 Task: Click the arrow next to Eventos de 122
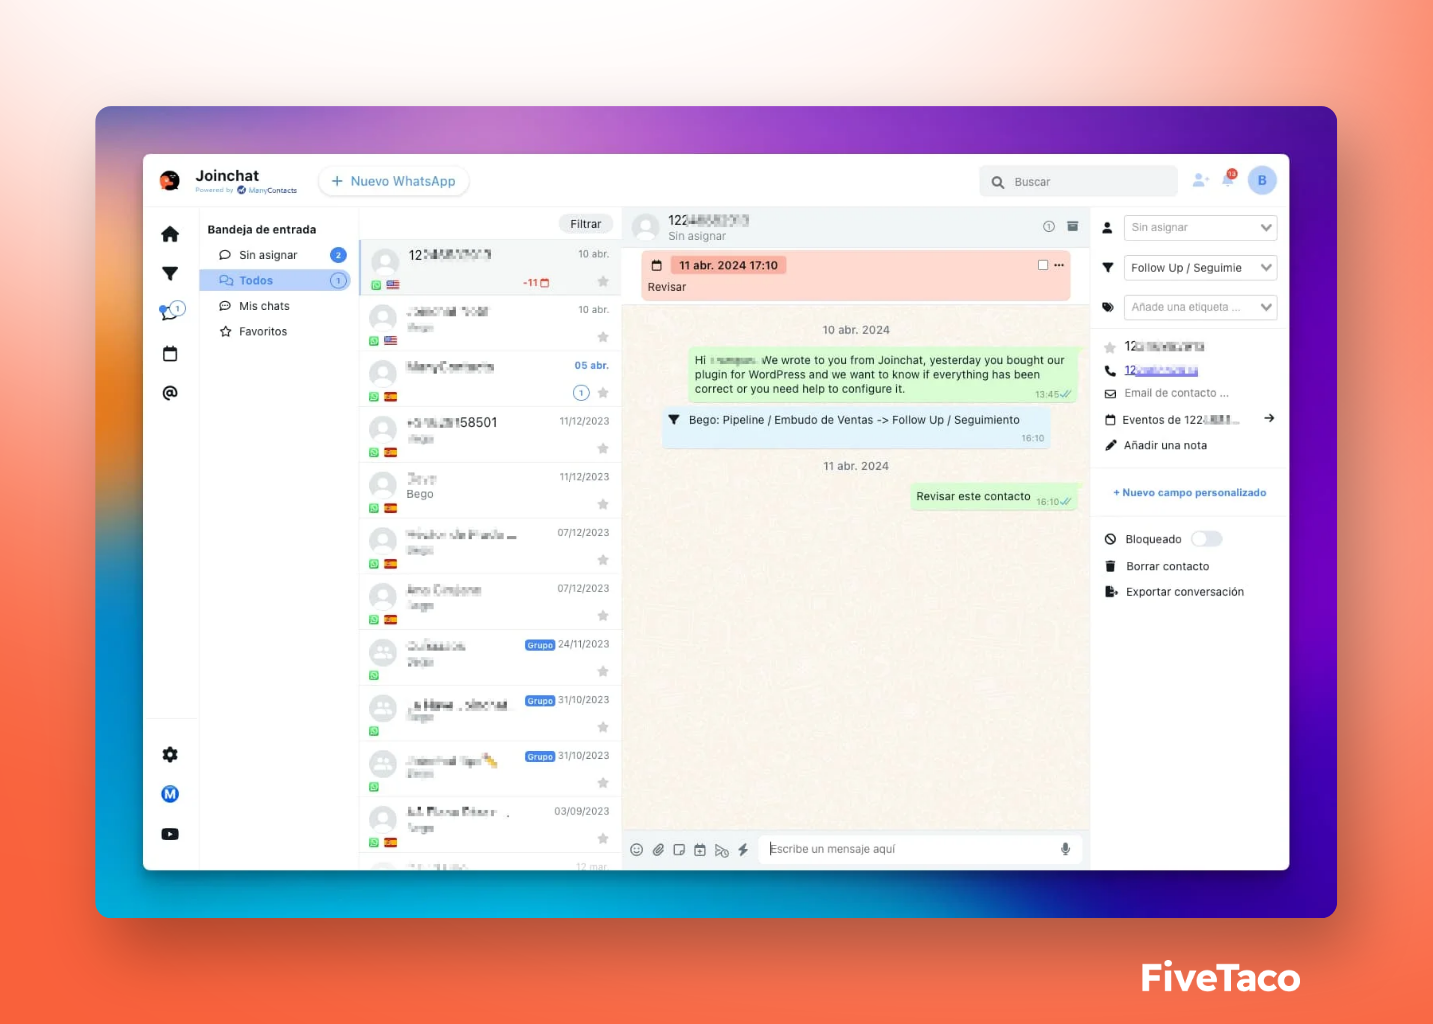(1269, 419)
